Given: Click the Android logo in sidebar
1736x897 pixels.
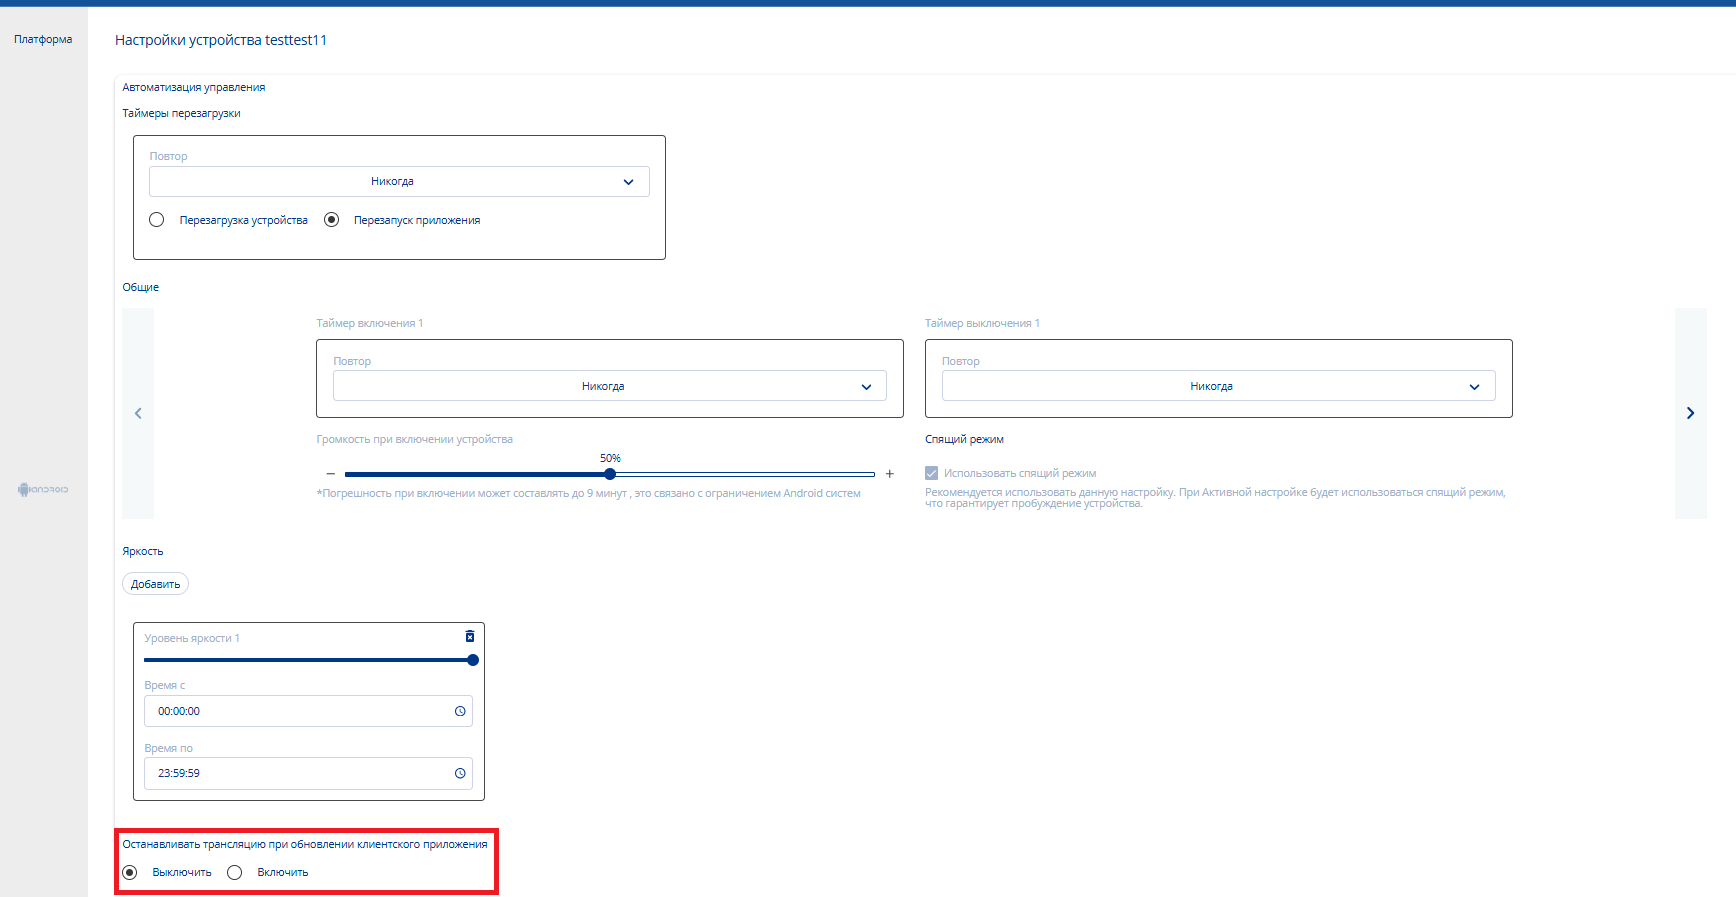Looking at the screenshot, I should pyautogui.click(x=43, y=489).
